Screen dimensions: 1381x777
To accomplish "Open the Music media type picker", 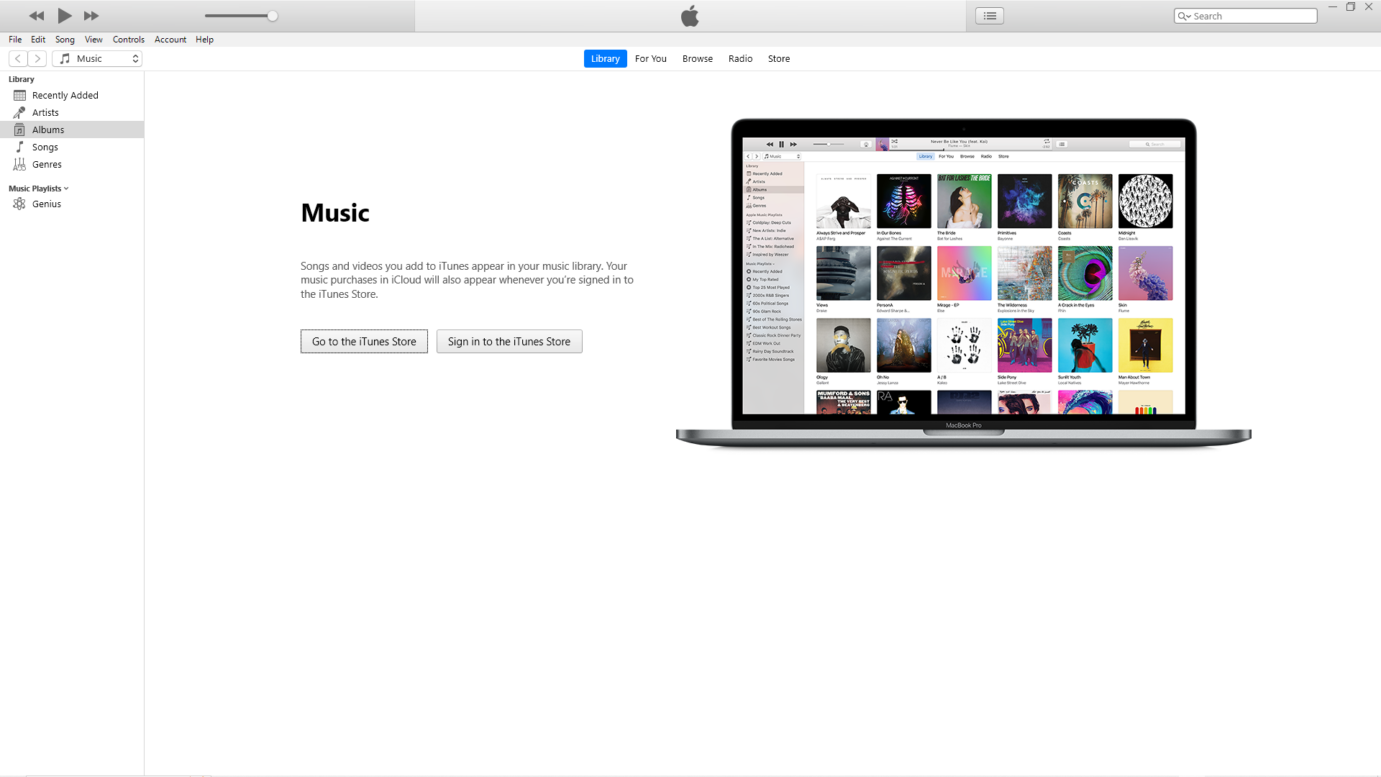I will [97, 58].
